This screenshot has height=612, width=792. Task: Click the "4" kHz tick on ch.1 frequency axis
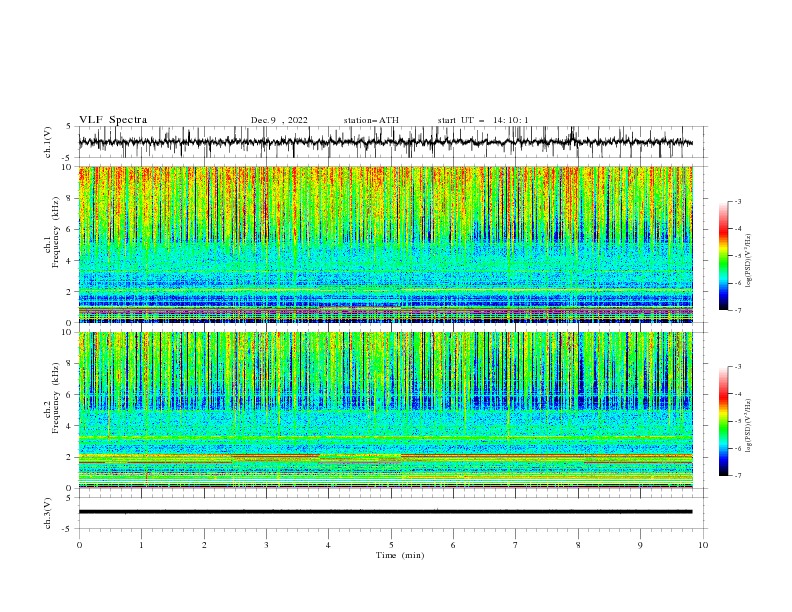(69, 261)
